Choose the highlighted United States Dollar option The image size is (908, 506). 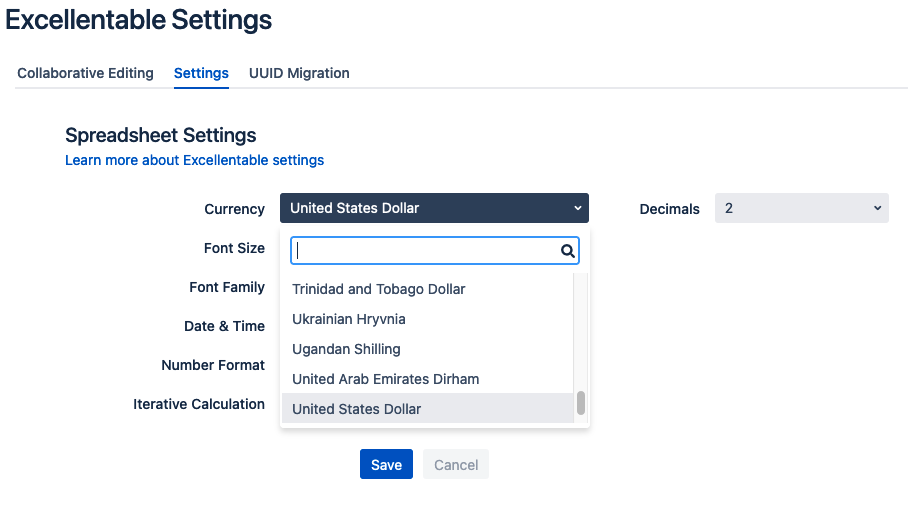pyautogui.click(x=427, y=409)
